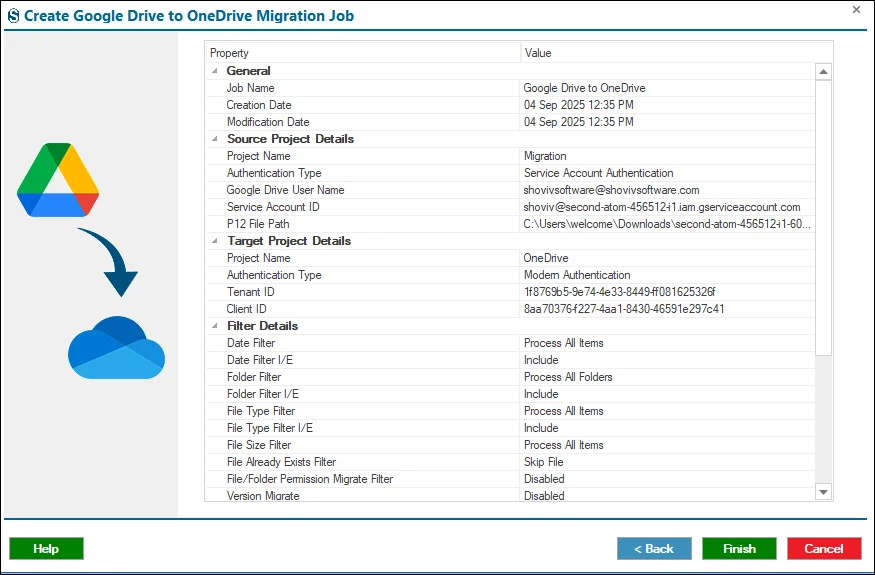Go back with the Back button
The image size is (875, 575).
[x=654, y=549]
